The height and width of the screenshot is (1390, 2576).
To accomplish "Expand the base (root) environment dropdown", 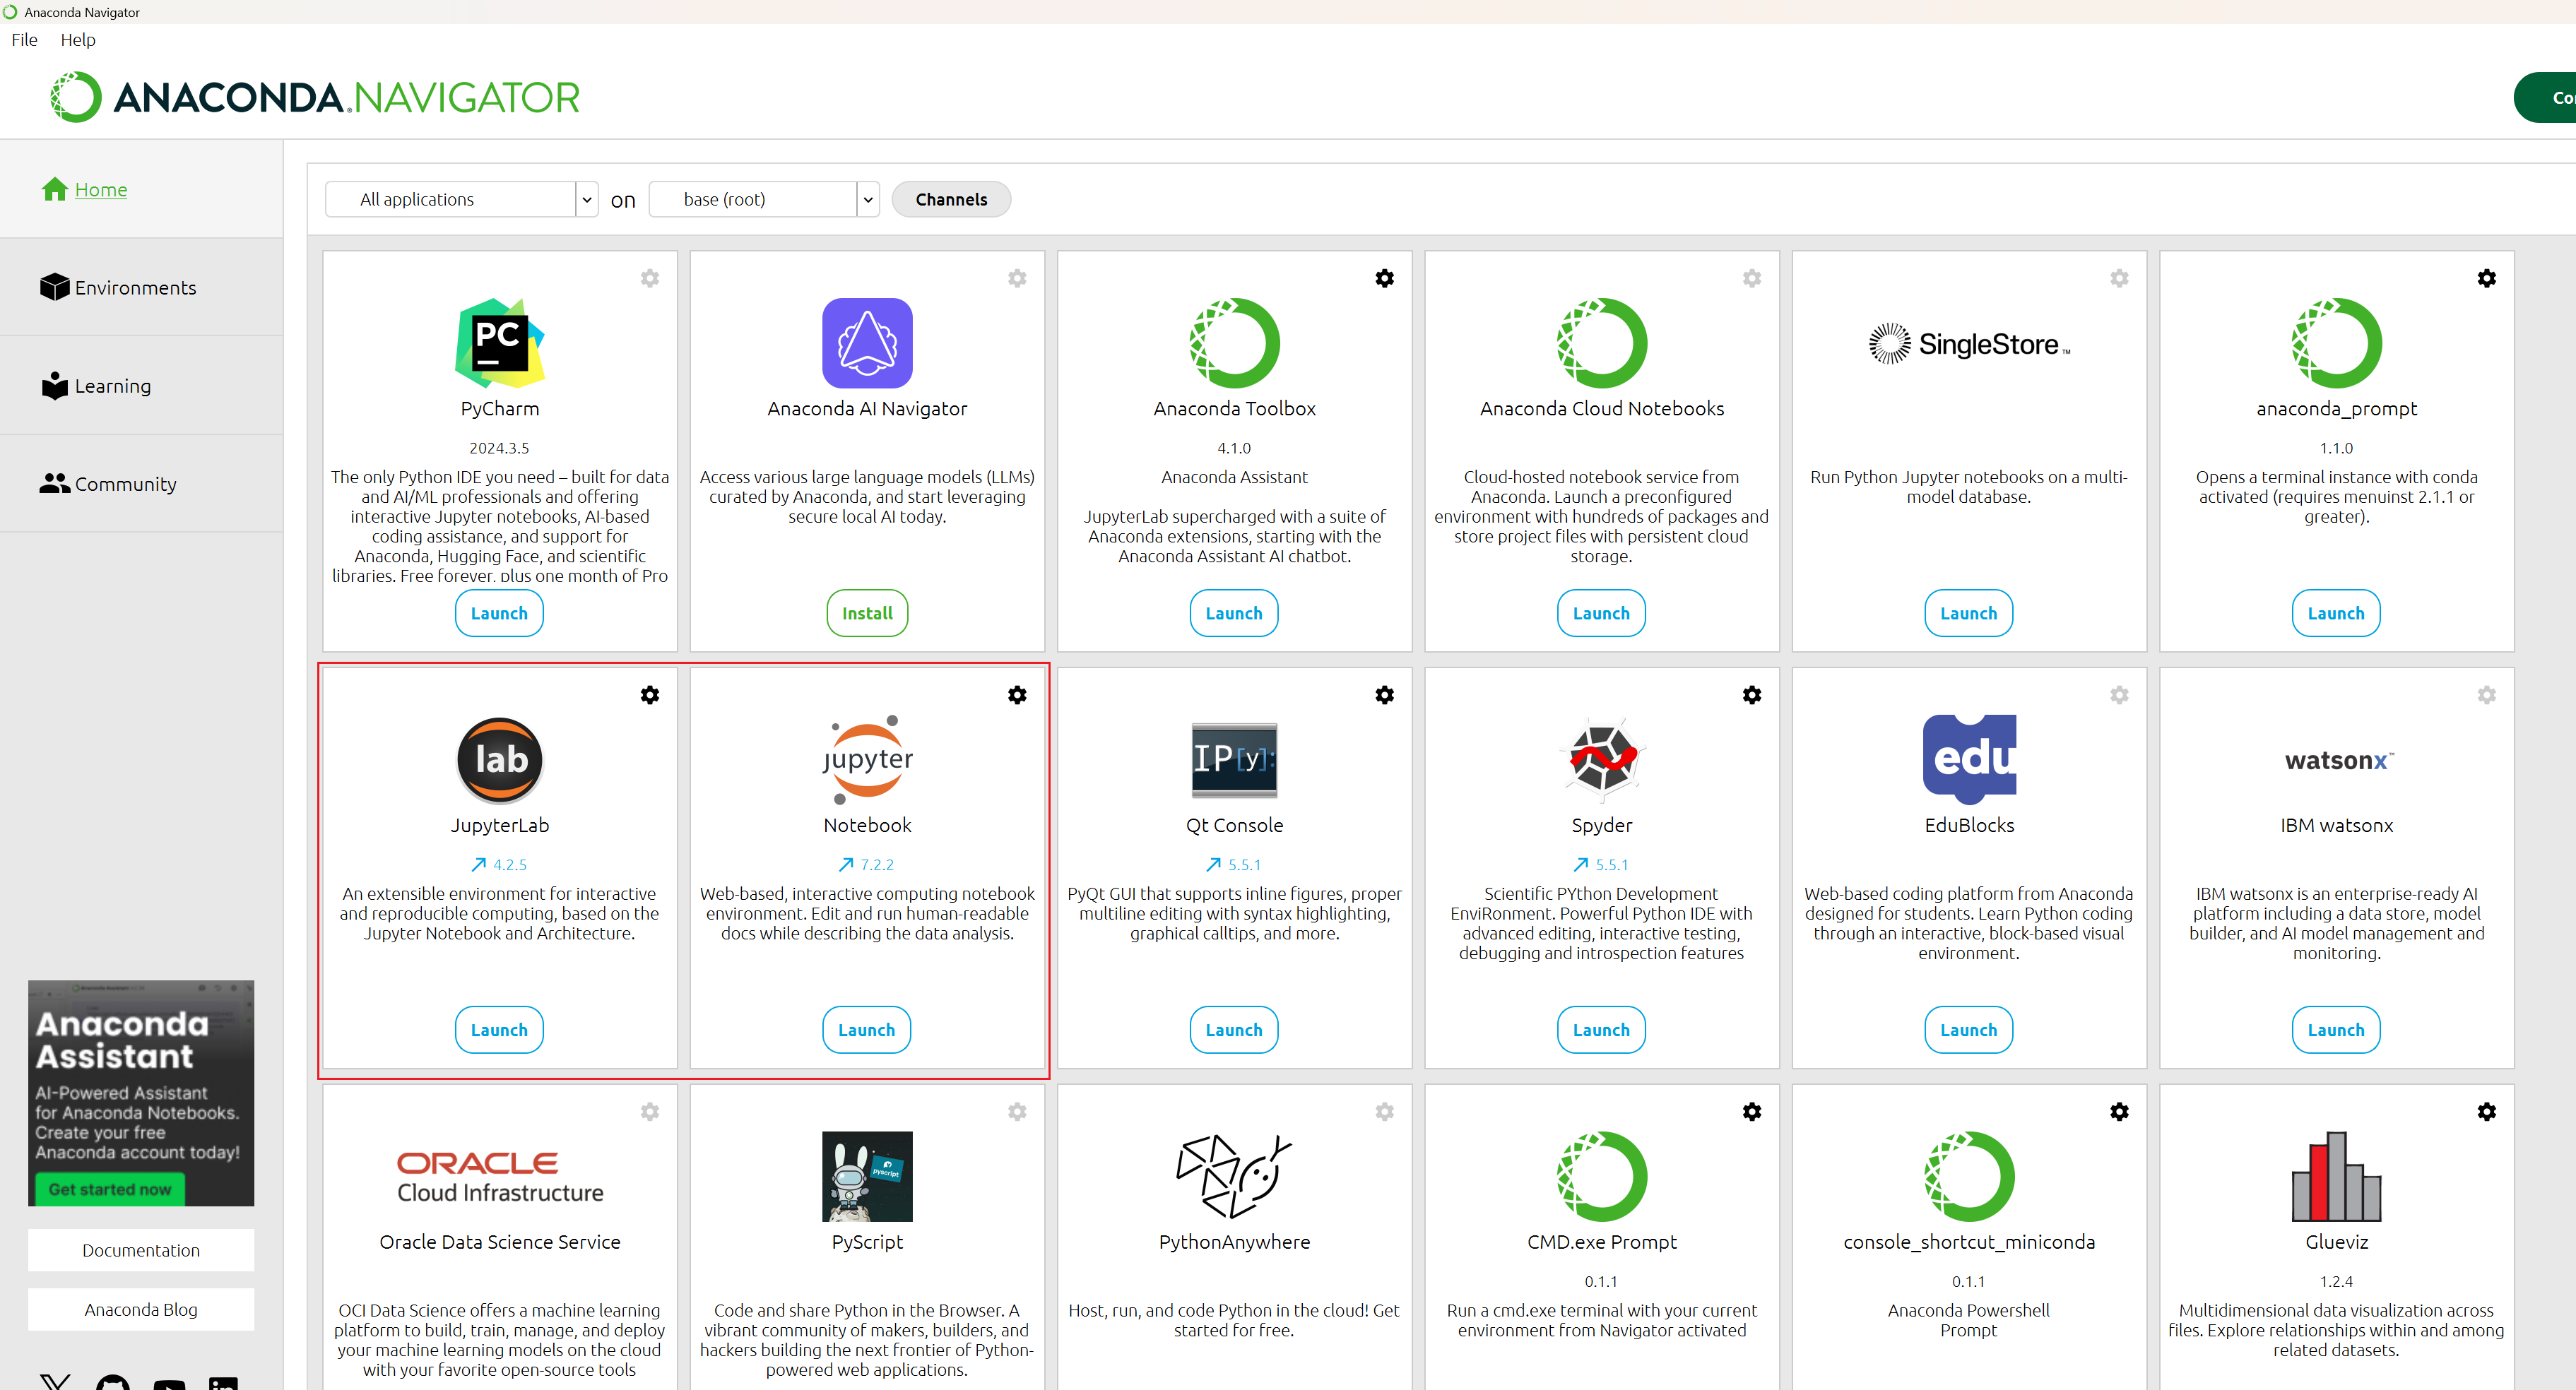I will click(x=868, y=199).
